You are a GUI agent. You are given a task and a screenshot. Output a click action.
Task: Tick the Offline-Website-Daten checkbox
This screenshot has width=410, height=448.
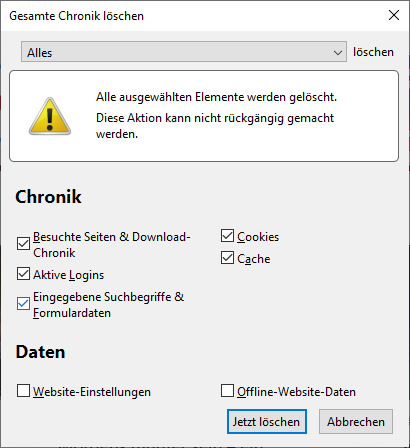[x=227, y=391]
